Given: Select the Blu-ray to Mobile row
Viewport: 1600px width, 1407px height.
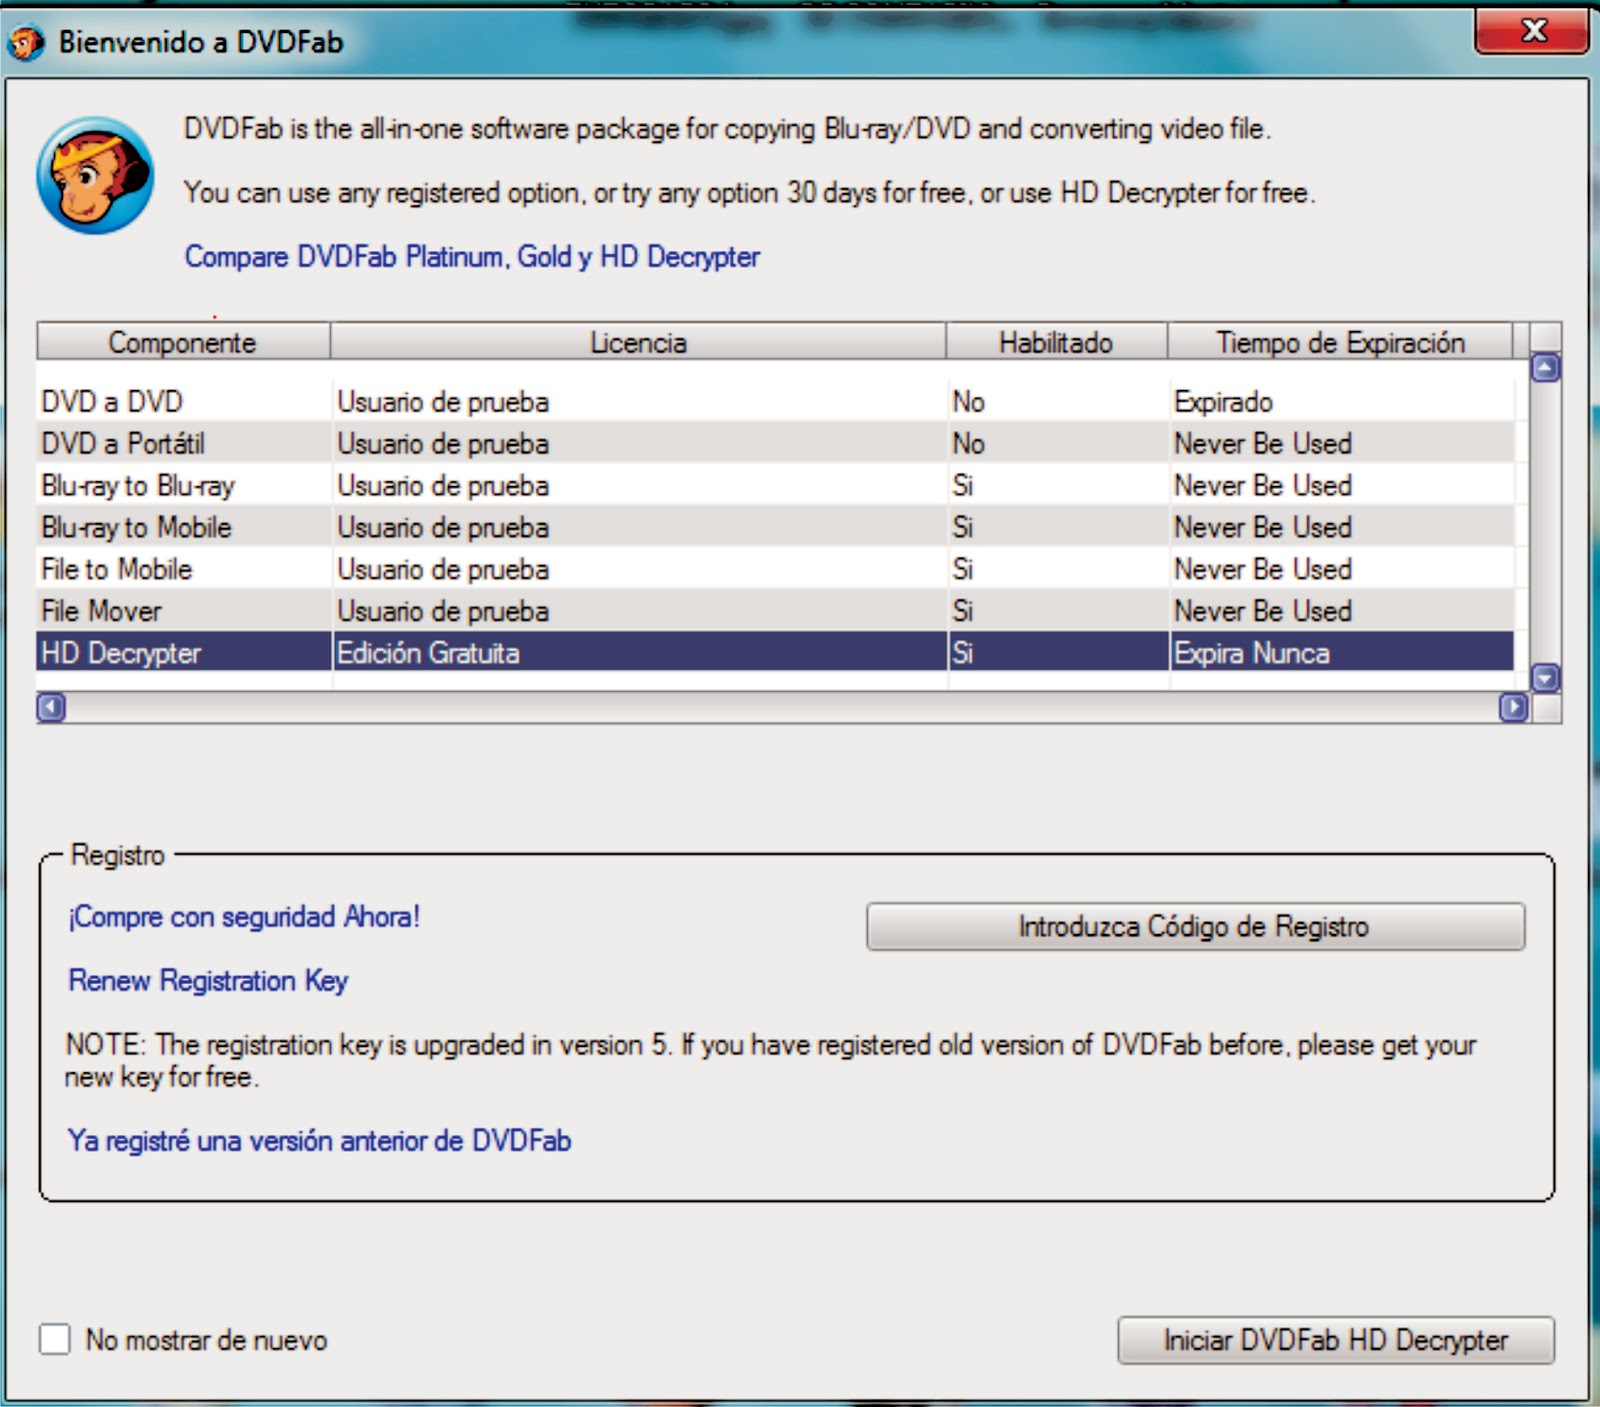Looking at the screenshot, I should click(x=775, y=528).
